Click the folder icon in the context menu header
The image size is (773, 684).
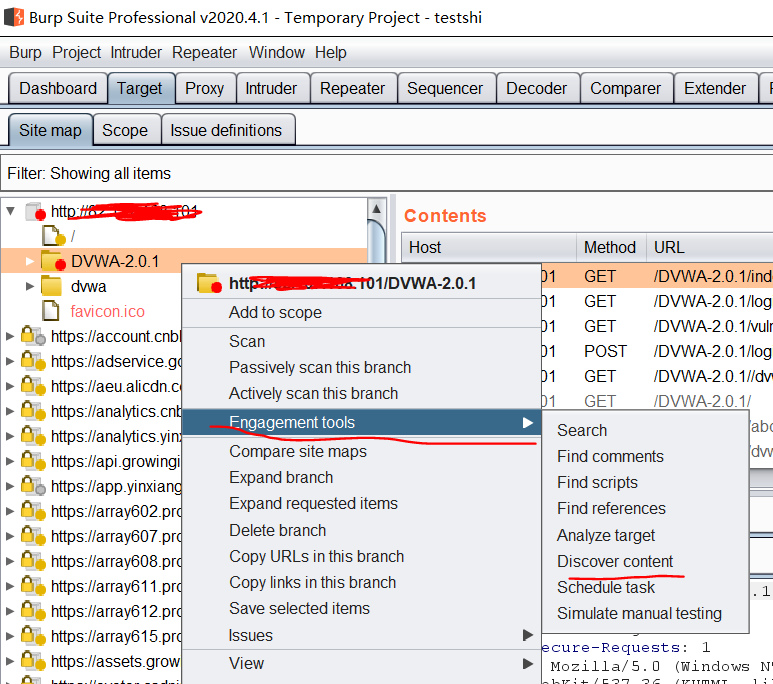(x=209, y=283)
